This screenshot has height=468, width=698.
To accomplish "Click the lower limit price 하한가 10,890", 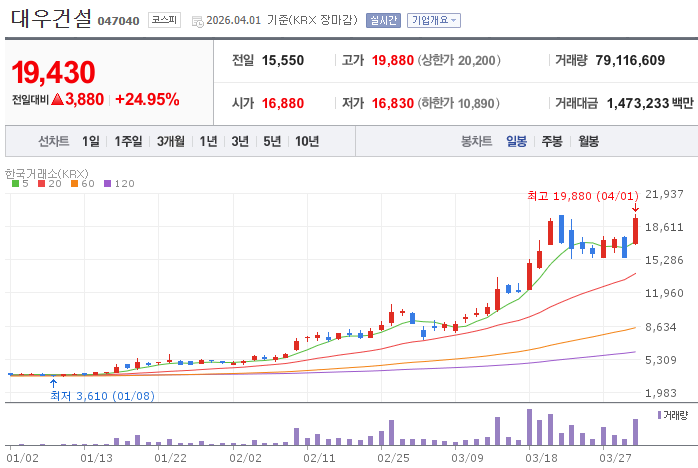I will 459,103.
